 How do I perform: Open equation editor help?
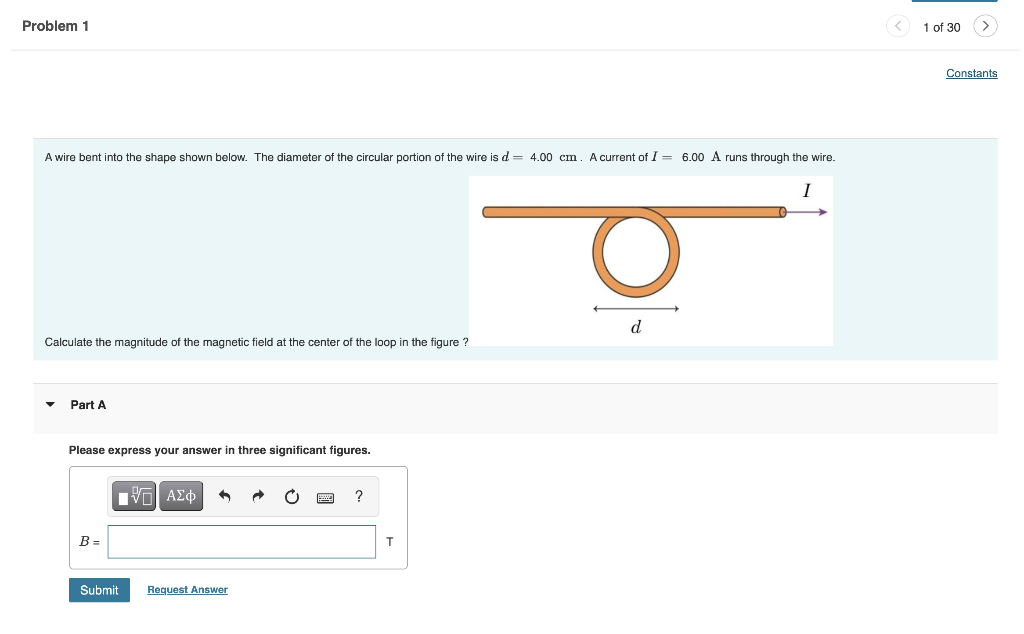tap(358, 495)
